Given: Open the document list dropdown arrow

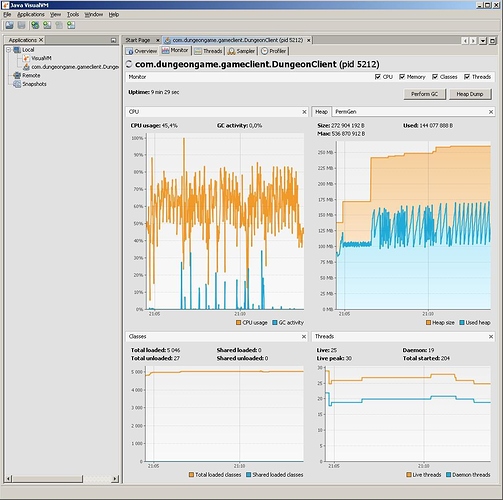Looking at the screenshot, I should [x=483, y=41].
